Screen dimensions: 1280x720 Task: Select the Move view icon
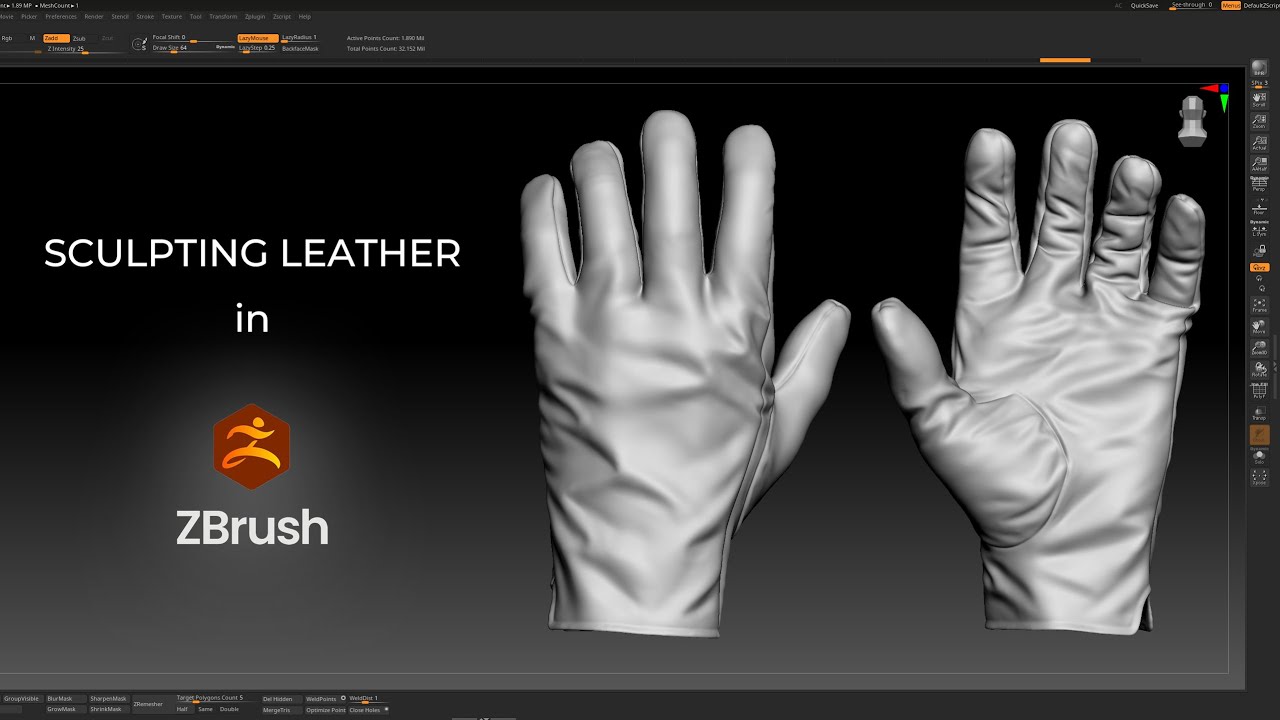tap(1259, 327)
